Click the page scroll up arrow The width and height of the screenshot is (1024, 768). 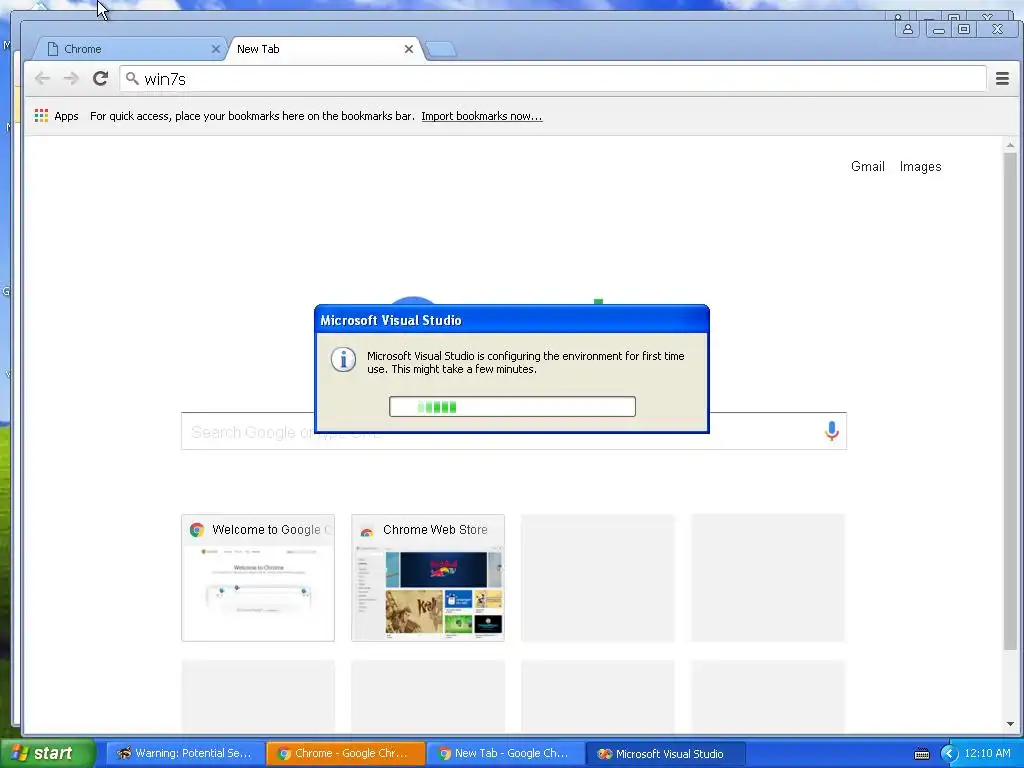1010,145
